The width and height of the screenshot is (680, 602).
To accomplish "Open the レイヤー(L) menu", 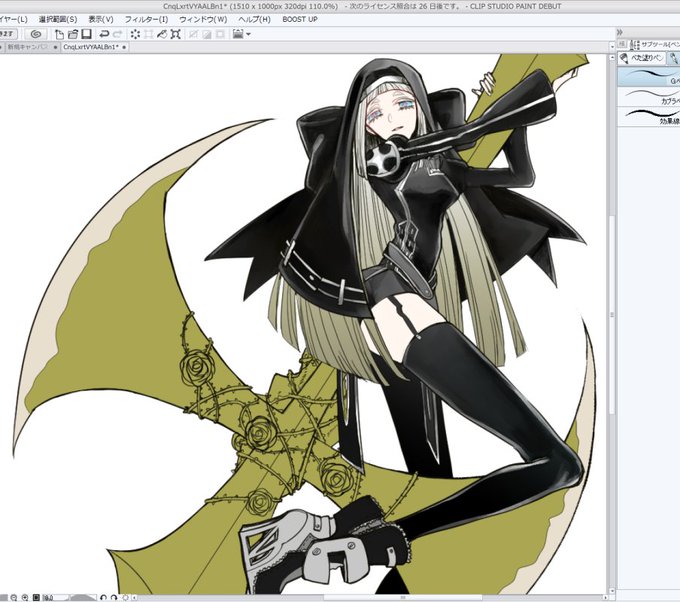I will (13, 20).
